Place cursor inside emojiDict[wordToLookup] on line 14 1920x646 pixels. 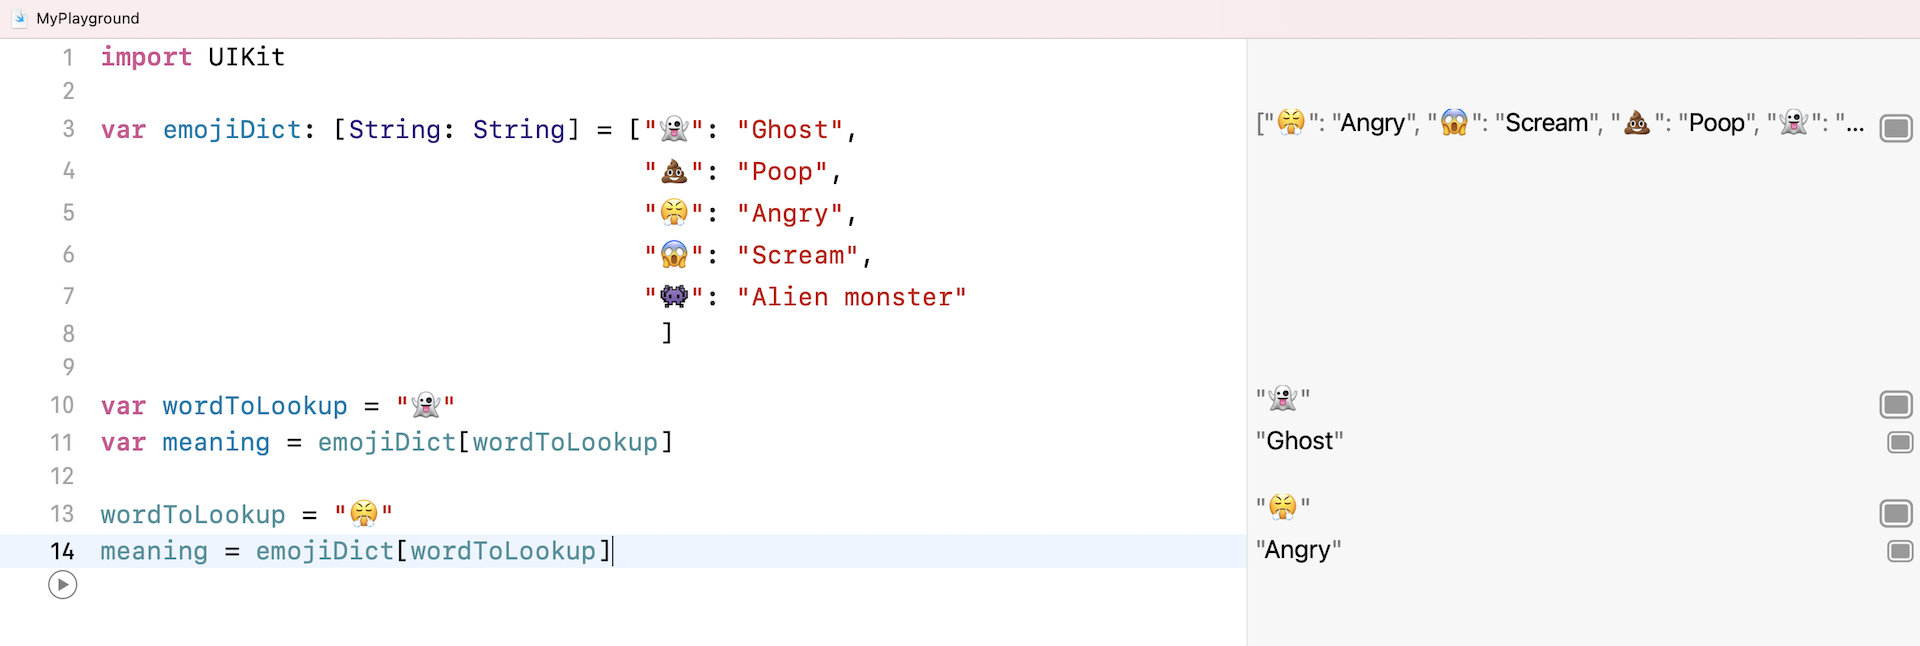[x=500, y=550]
